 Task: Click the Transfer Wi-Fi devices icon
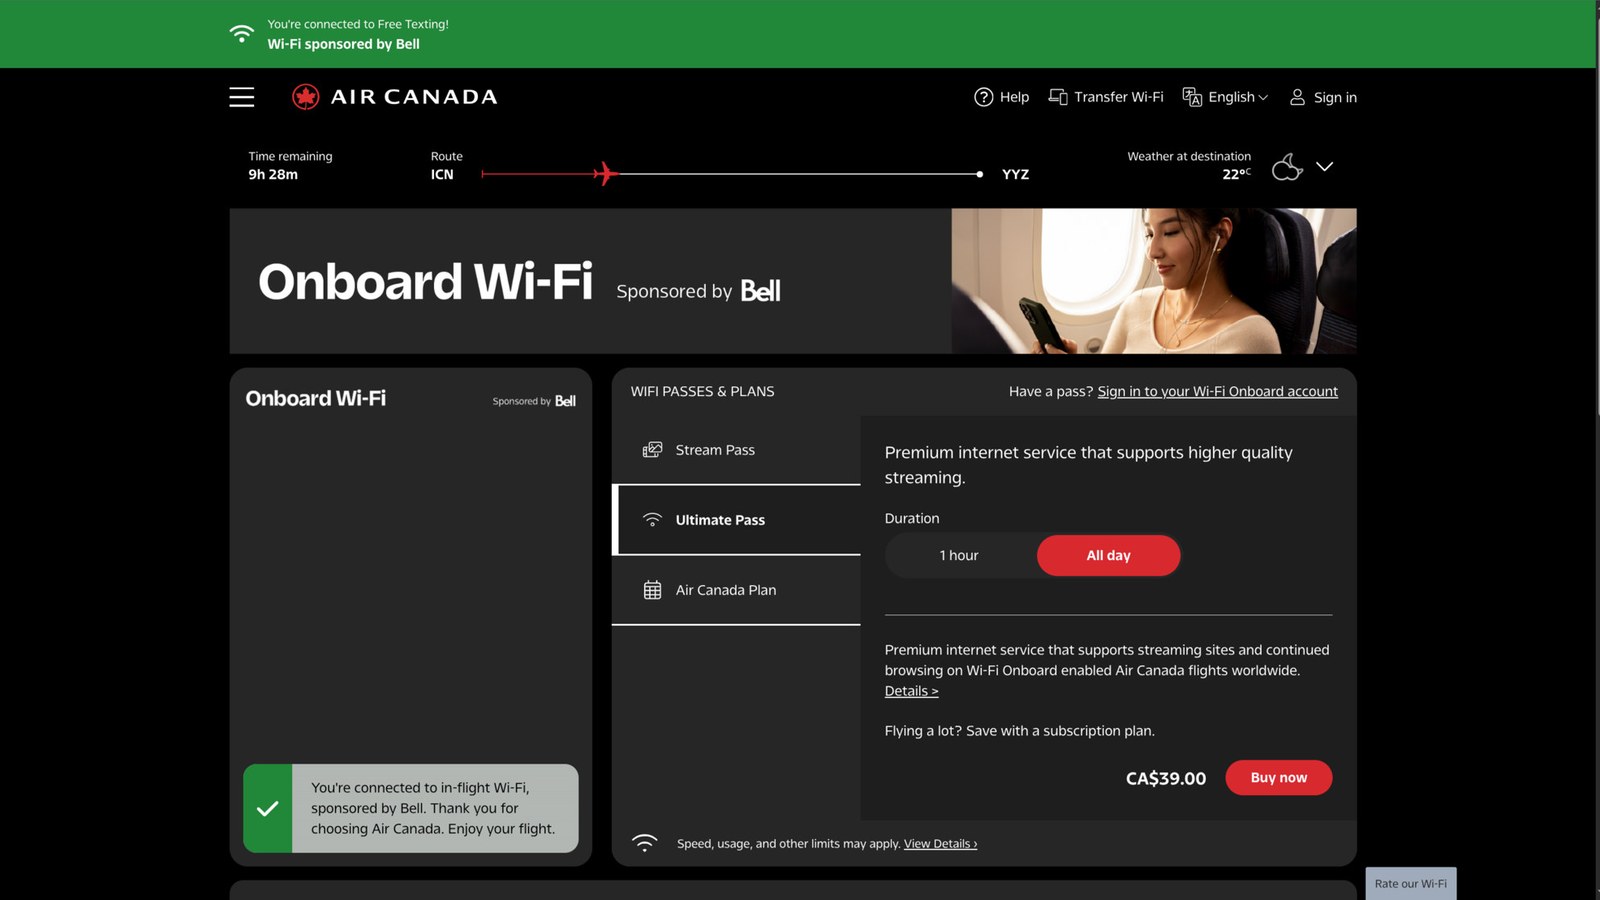(1057, 97)
